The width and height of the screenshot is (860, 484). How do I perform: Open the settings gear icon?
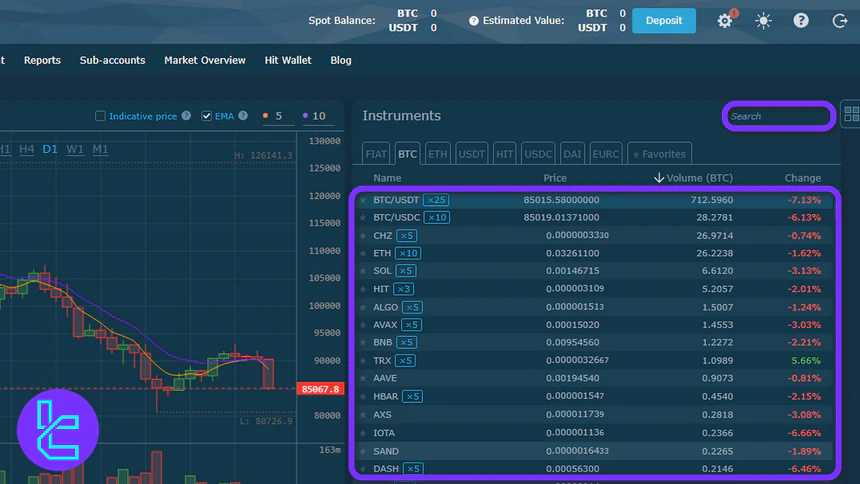[x=725, y=21]
